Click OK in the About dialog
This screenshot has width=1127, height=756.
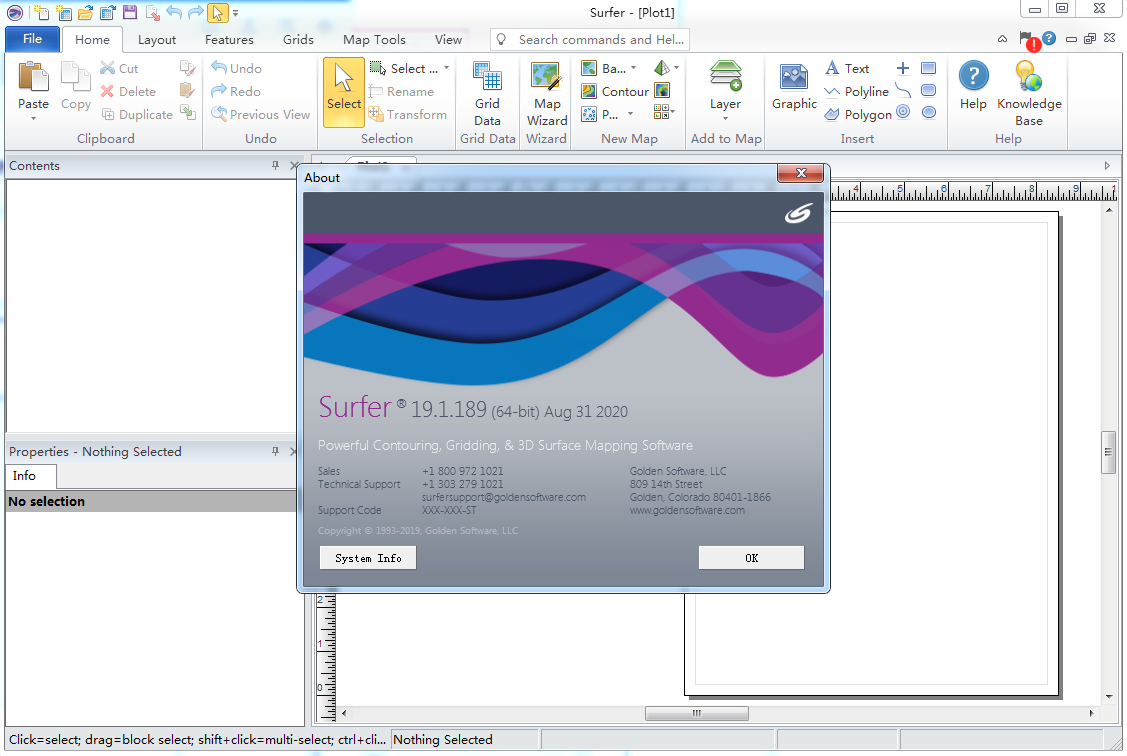pyautogui.click(x=751, y=557)
